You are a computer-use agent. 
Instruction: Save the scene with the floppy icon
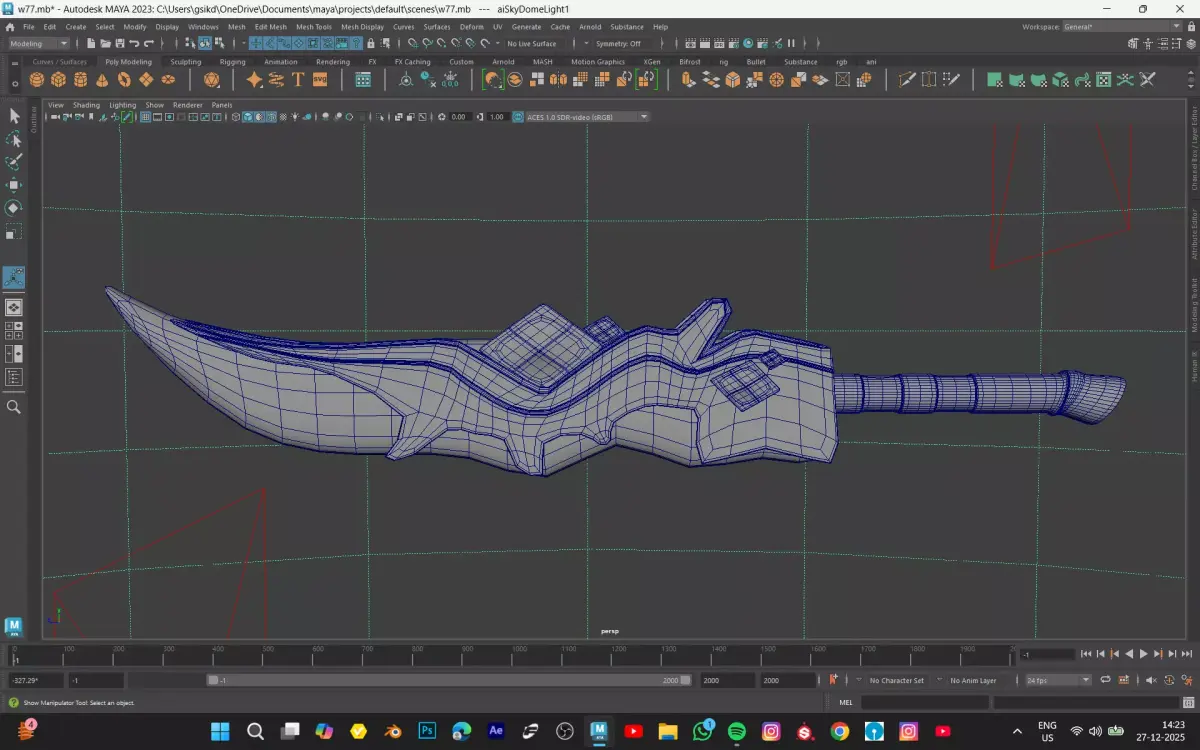pos(120,44)
